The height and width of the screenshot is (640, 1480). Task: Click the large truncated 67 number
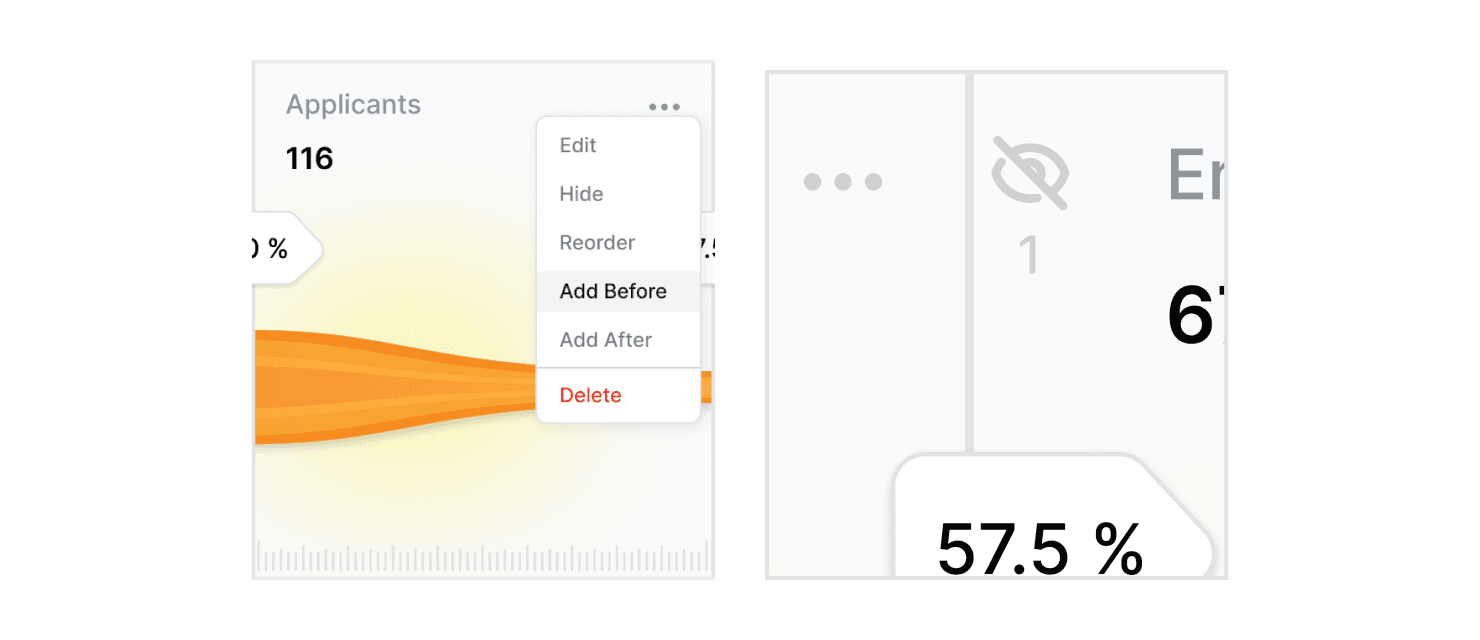(x=1196, y=317)
